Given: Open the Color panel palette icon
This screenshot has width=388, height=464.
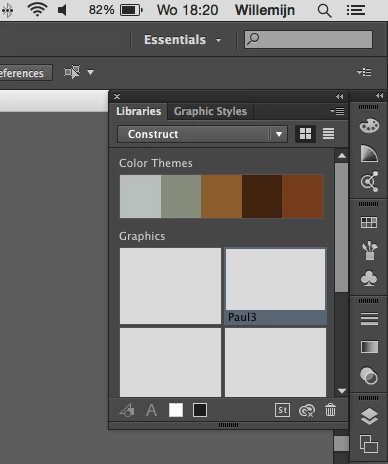Looking at the screenshot, I should pos(369,126).
